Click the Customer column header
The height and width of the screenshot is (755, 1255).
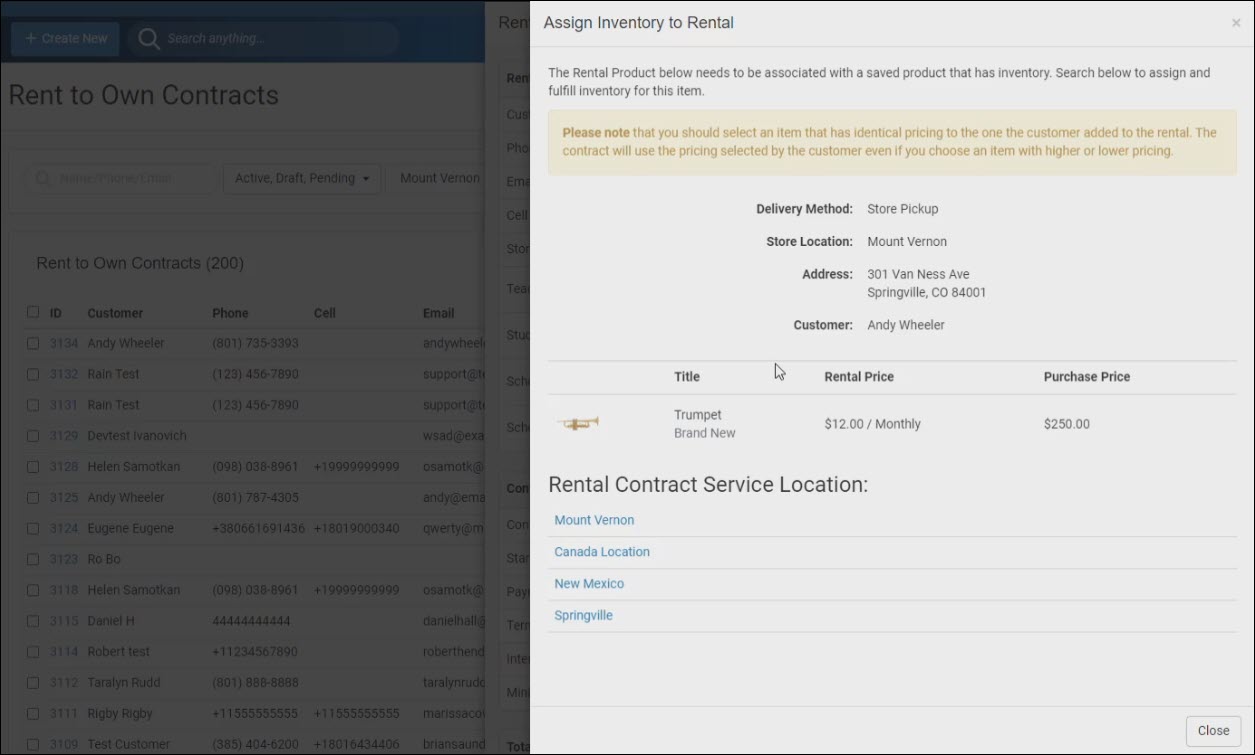(x=115, y=313)
